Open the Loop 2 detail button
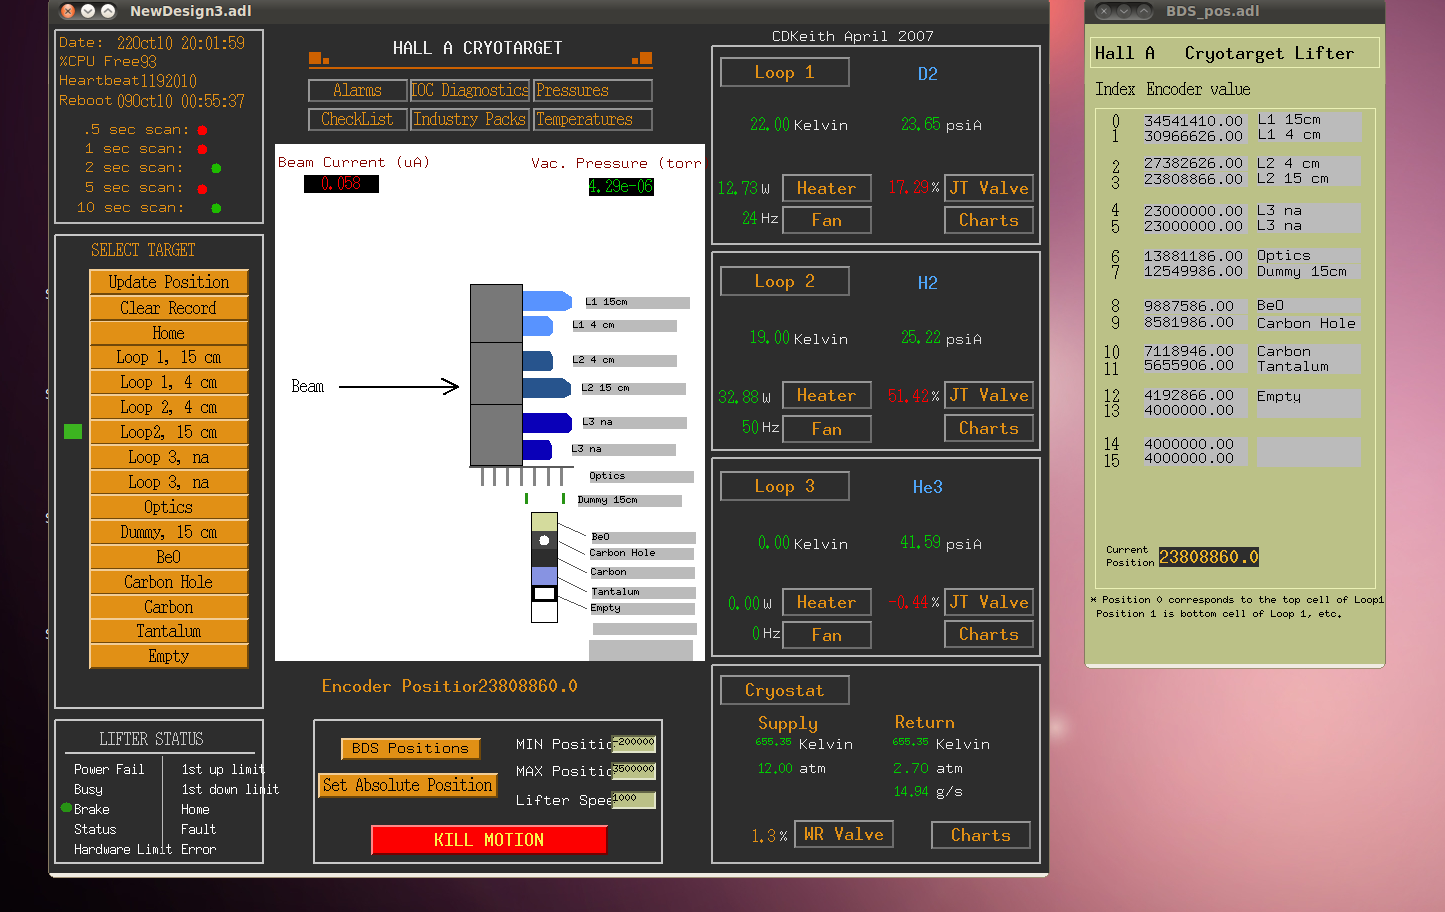Screen dimensions: 1445x912 (785, 281)
